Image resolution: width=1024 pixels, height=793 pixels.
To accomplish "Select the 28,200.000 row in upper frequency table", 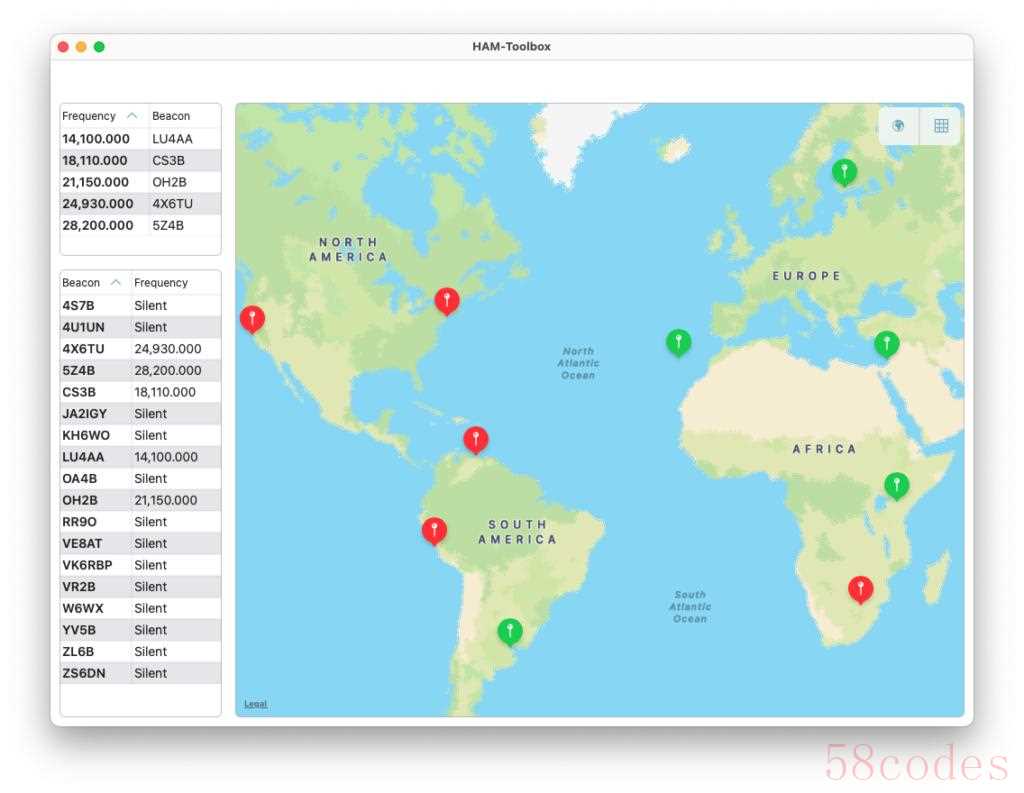I will point(140,225).
